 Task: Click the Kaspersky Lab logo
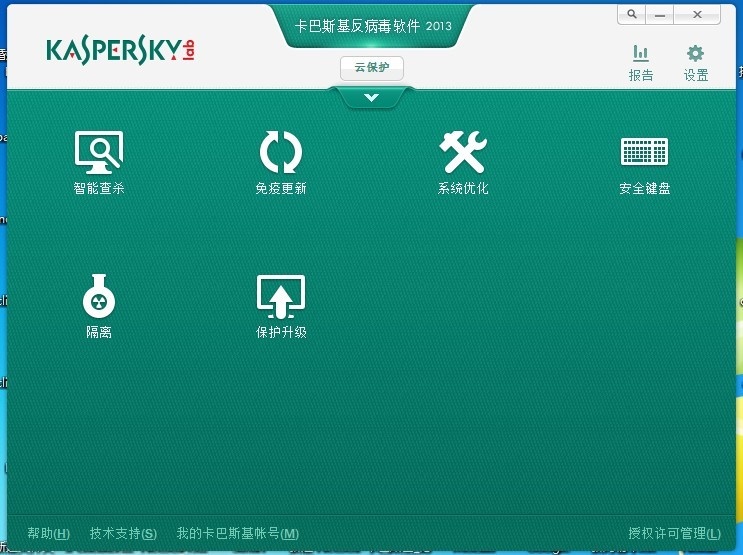120,51
